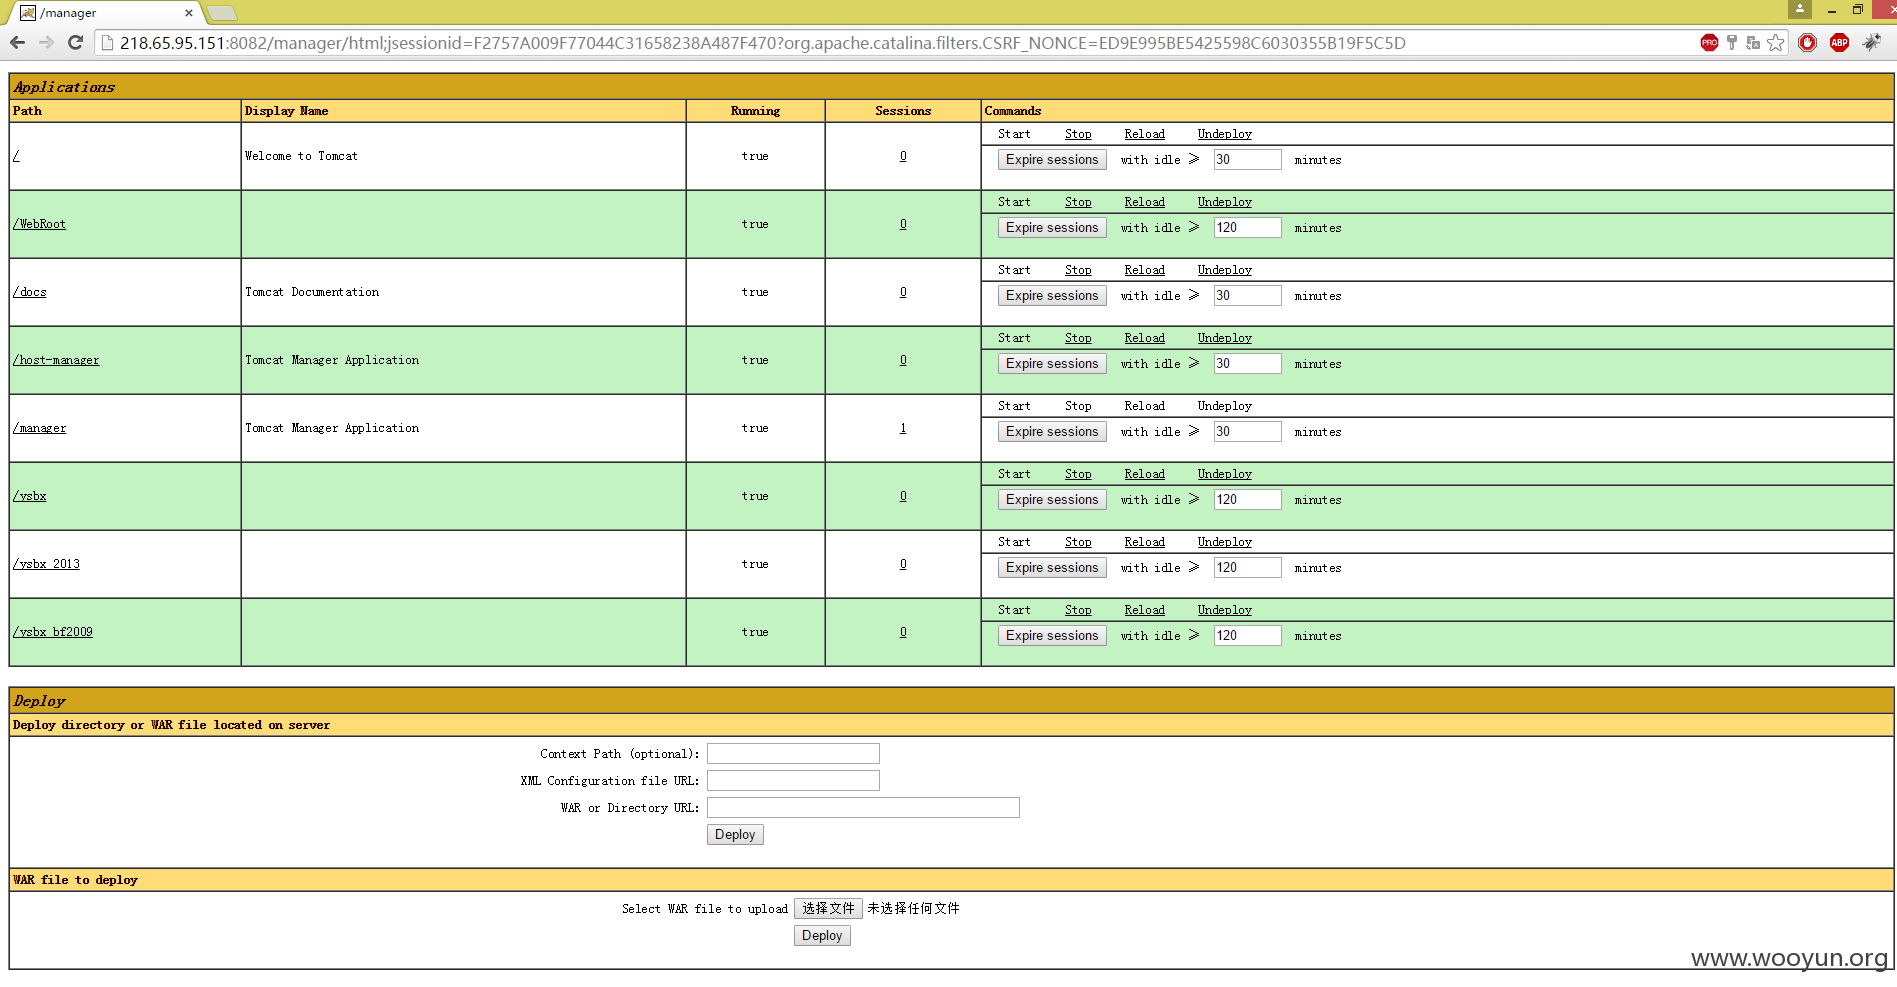The image size is (1897, 987).
Task: Close the /manager browser tab
Action: [x=188, y=13]
